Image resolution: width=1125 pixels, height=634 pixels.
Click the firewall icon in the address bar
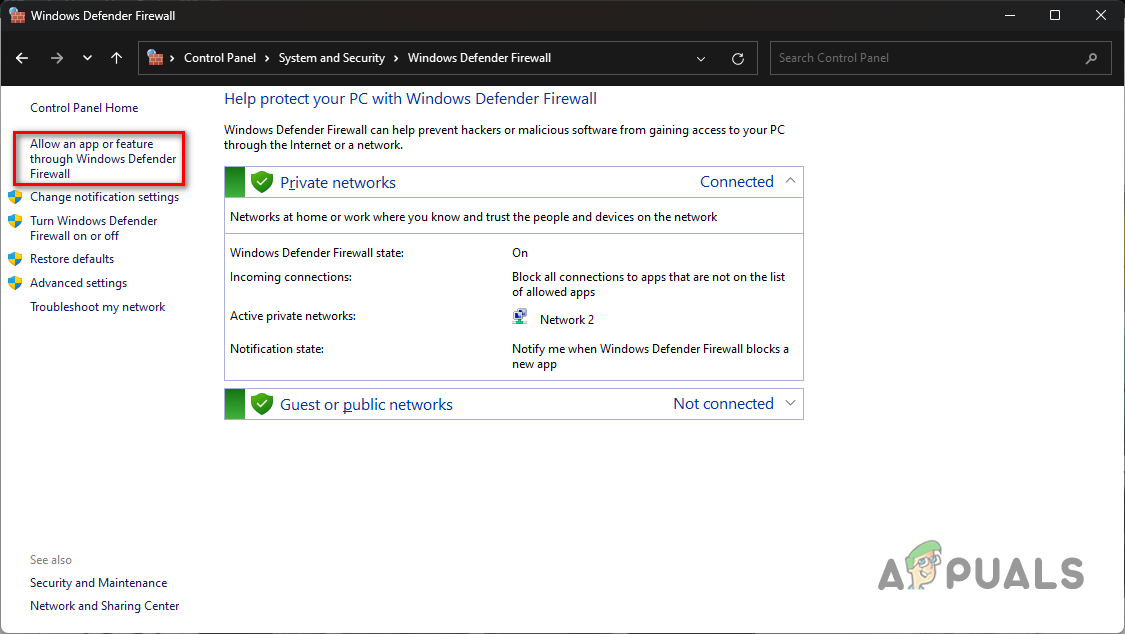click(156, 57)
